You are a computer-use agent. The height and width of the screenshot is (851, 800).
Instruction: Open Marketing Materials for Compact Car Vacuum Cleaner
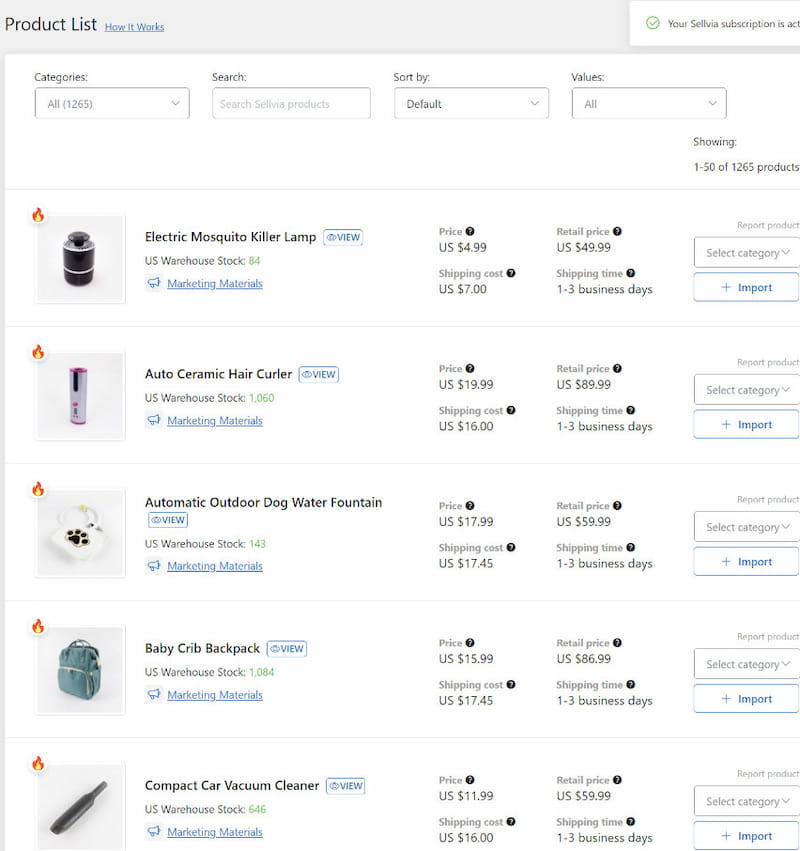(215, 832)
